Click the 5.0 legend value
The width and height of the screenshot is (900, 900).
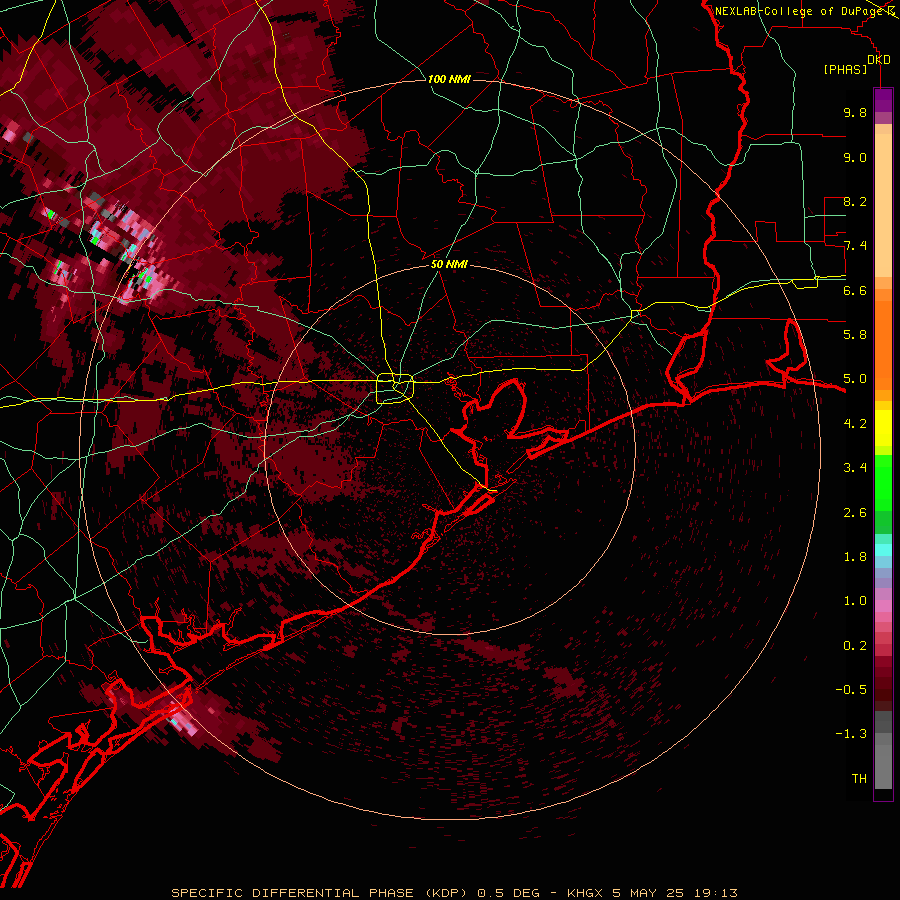click(x=855, y=379)
